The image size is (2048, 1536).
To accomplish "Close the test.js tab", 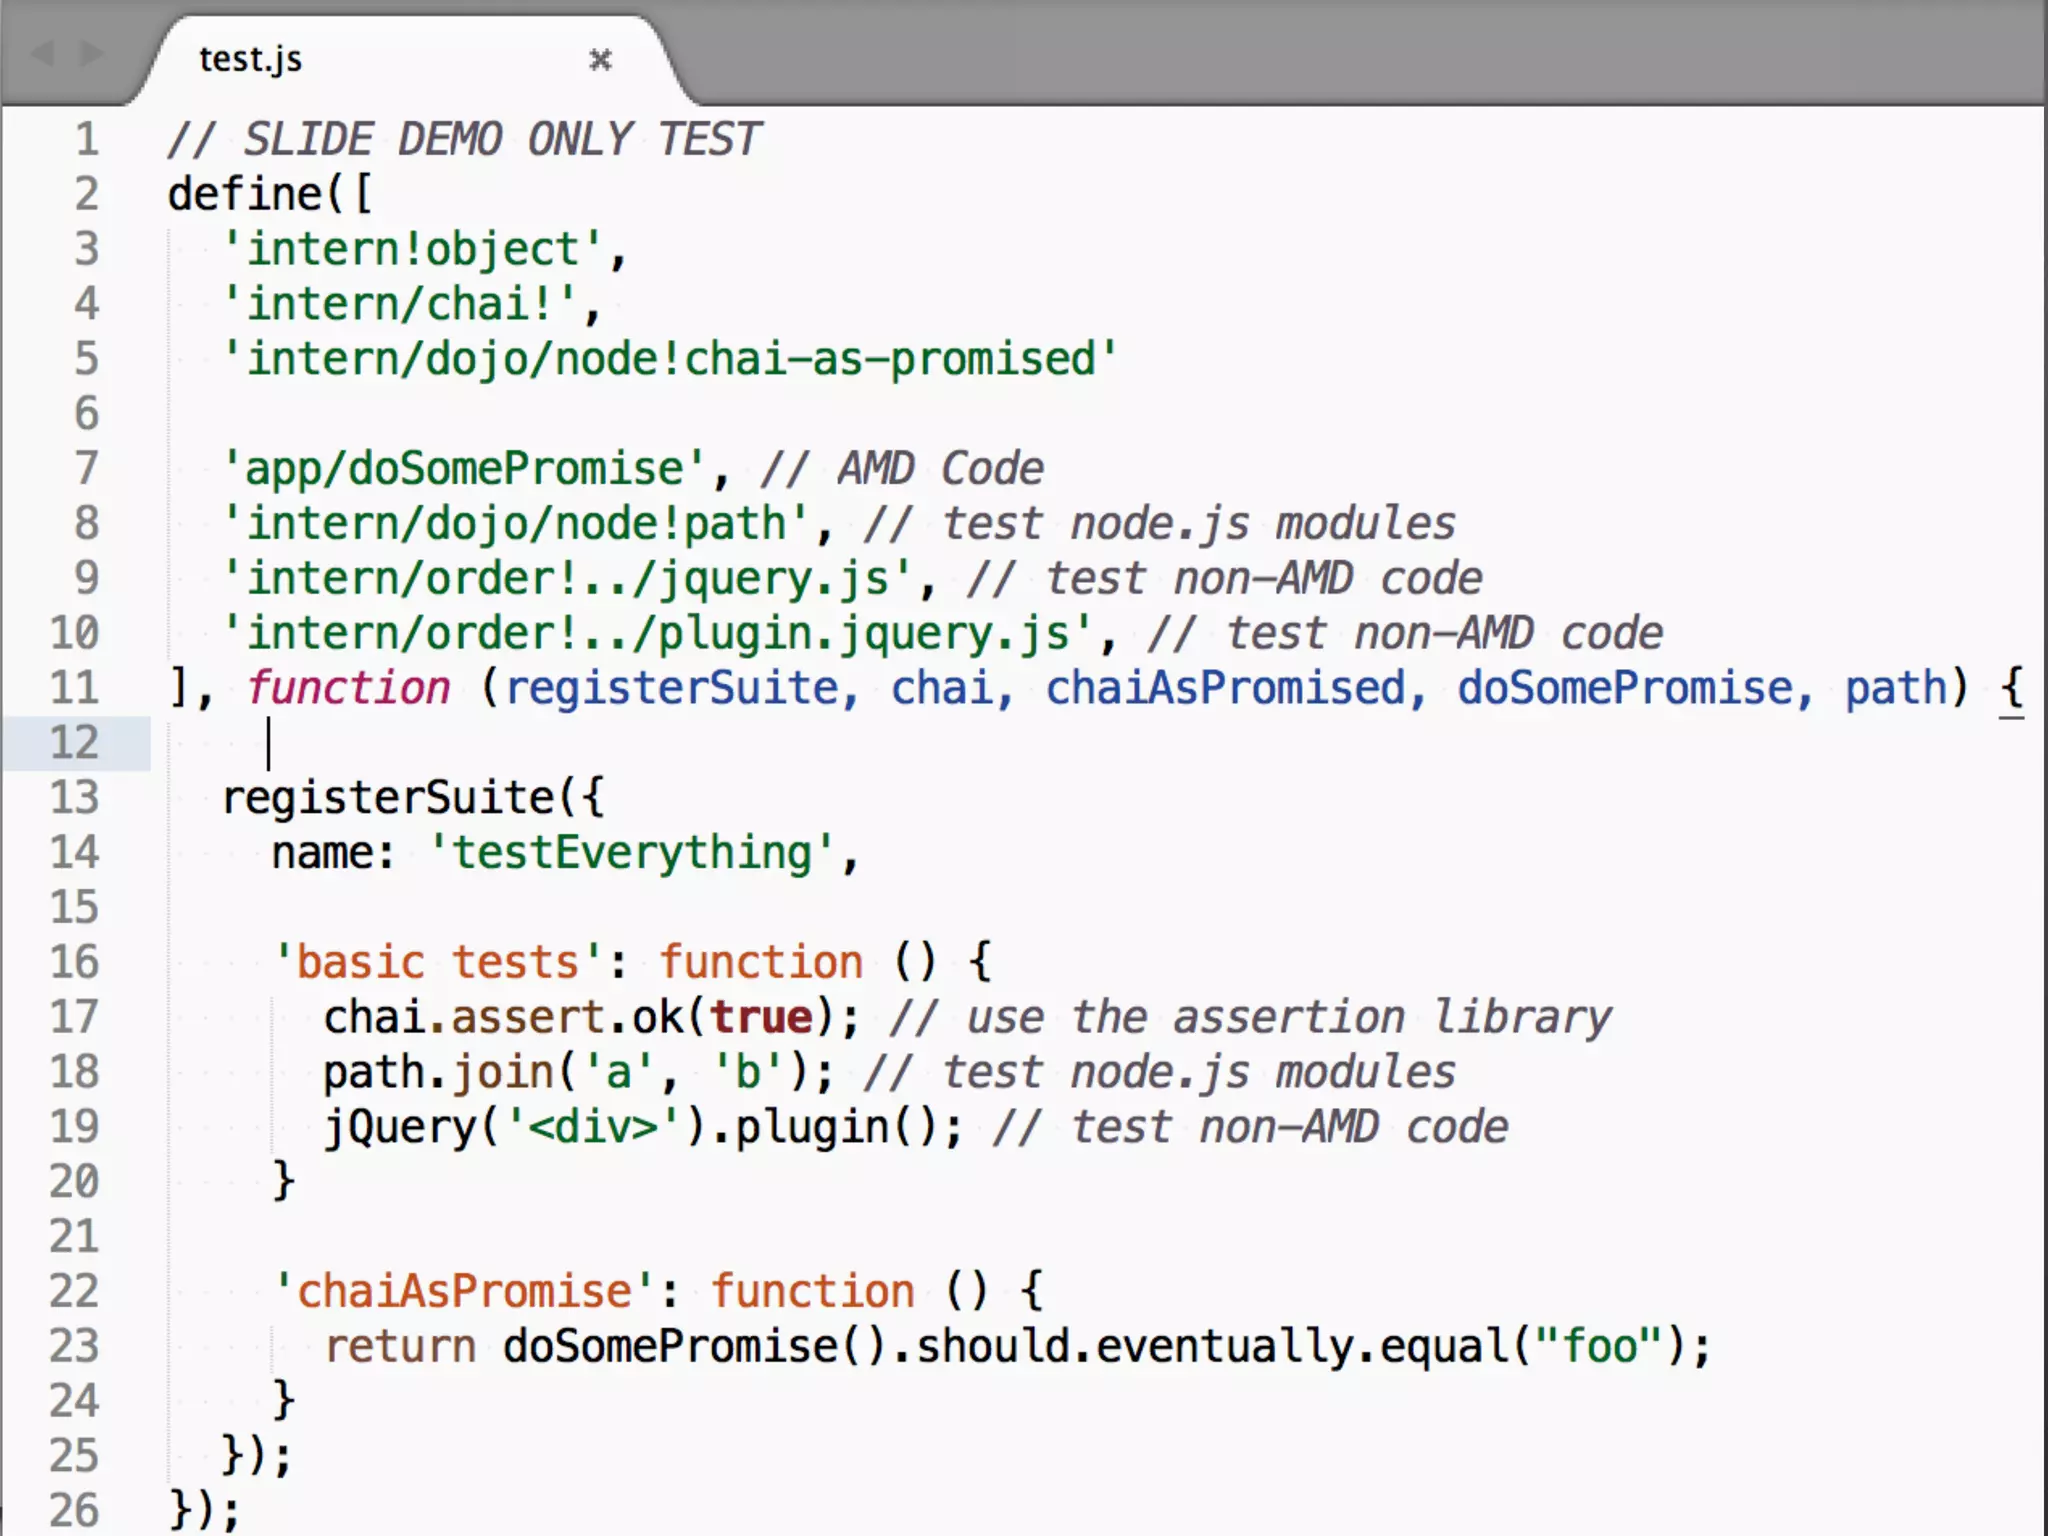I will 600,60.
